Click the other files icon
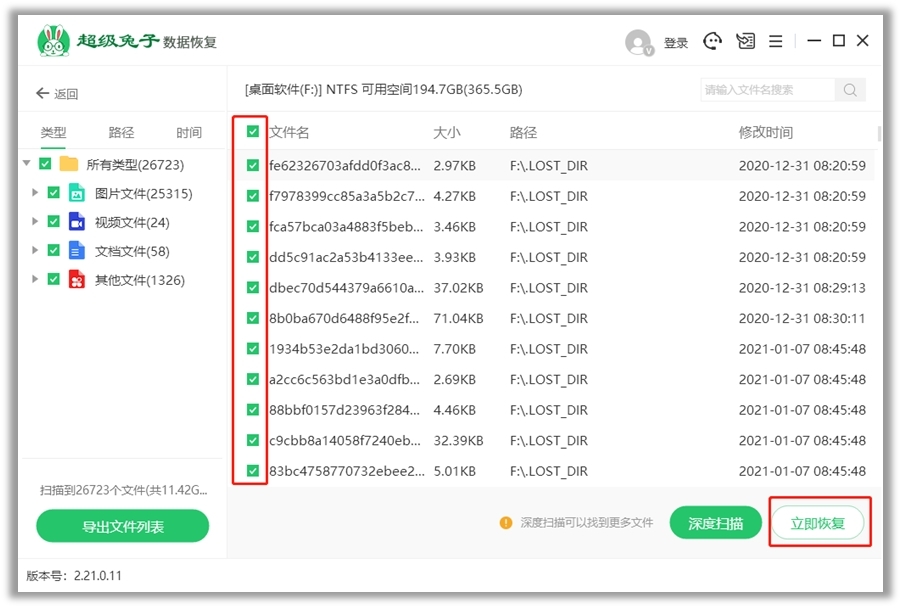 (77, 280)
